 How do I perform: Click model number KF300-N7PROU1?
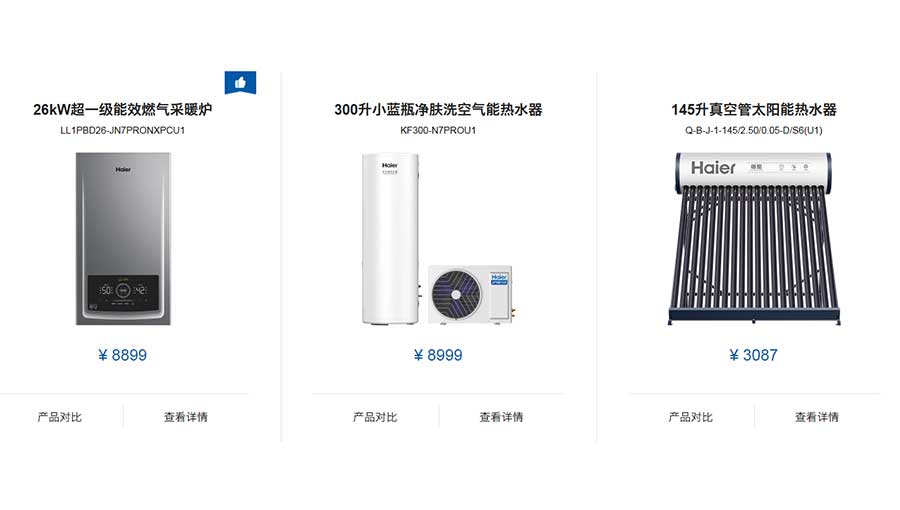pyautogui.click(x=438, y=130)
